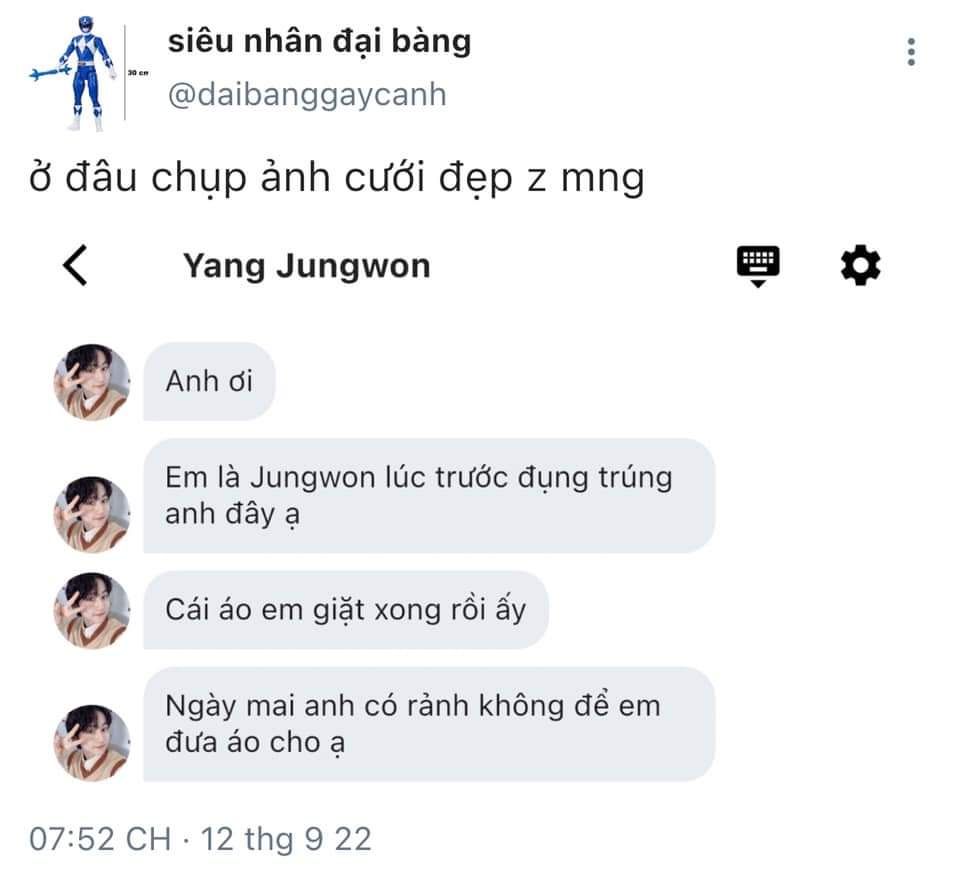Open the blue ranger profile avatar
This screenshot has width=960, height=870.
click(x=88, y=73)
